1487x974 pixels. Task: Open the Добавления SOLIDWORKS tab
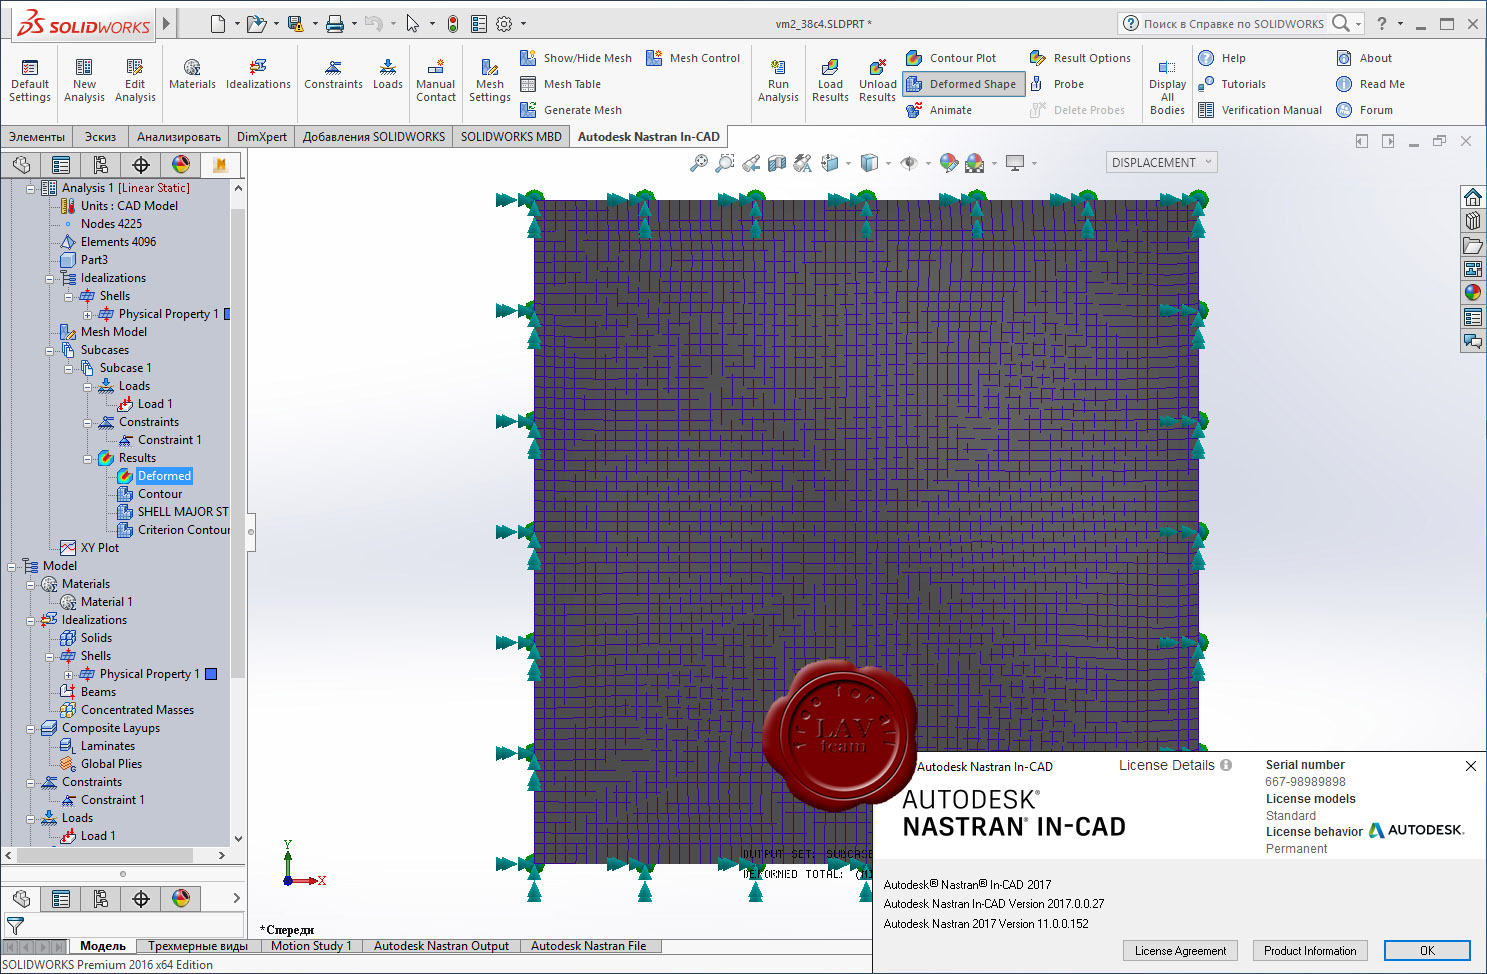(374, 137)
